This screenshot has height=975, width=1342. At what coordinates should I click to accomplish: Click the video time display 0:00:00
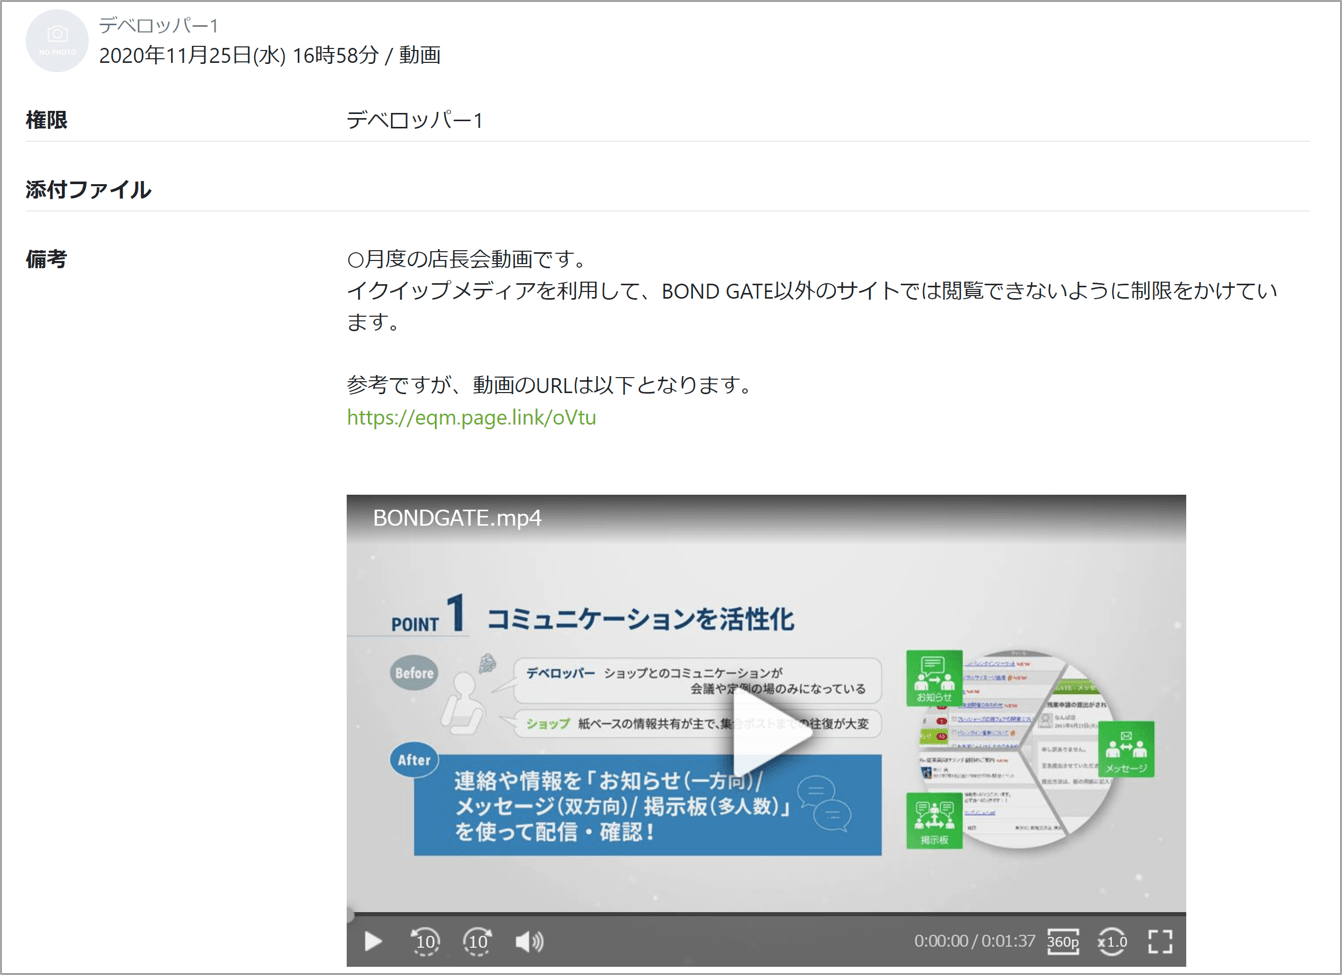click(941, 941)
